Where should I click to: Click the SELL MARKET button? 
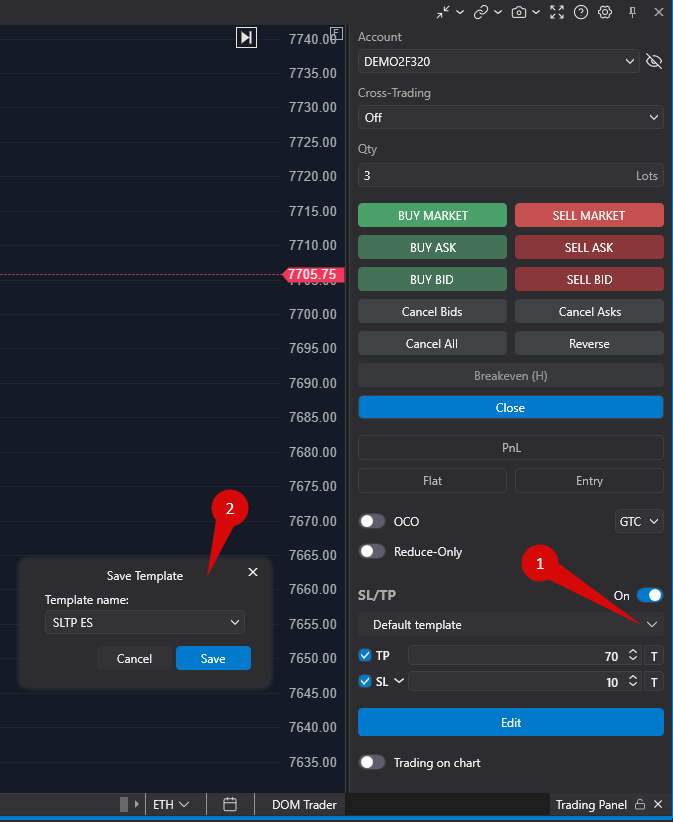click(x=589, y=215)
